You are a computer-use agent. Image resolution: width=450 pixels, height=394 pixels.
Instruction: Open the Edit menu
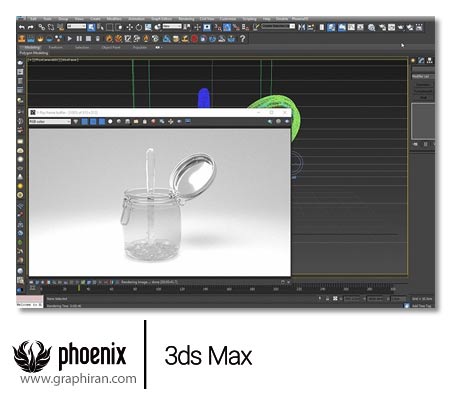[x=33, y=19]
